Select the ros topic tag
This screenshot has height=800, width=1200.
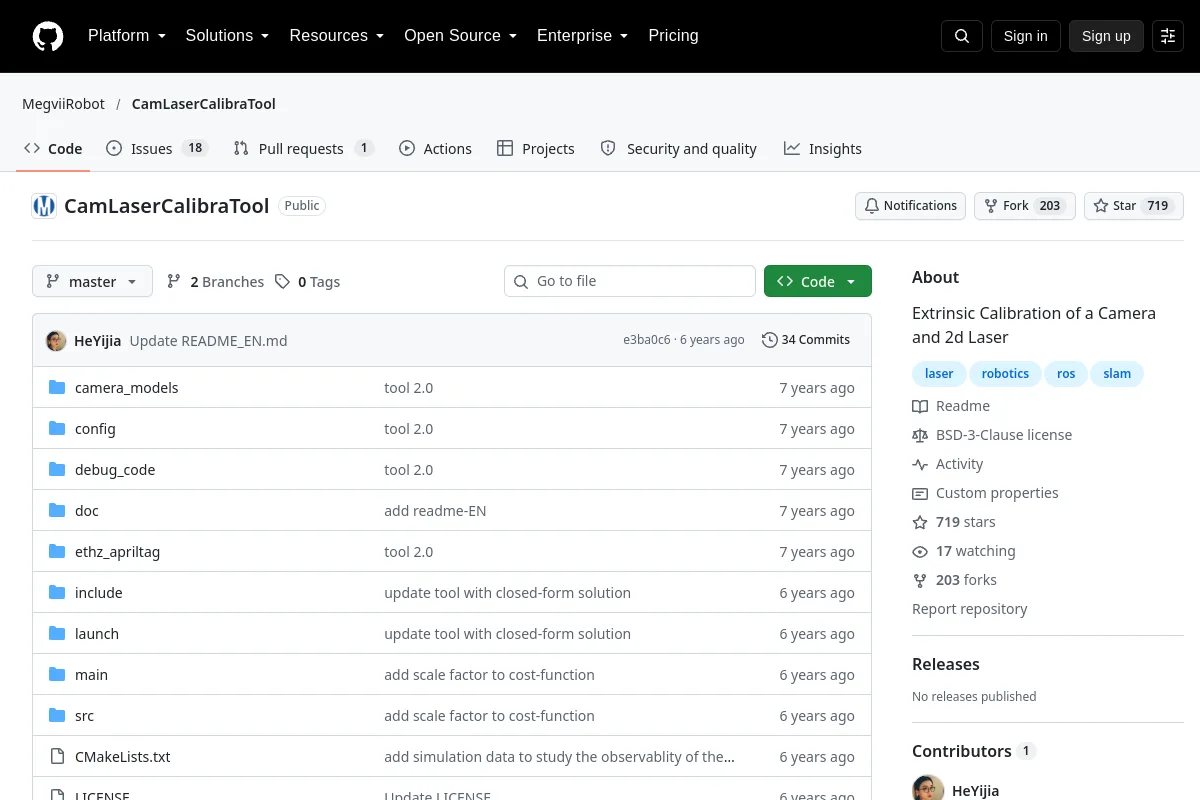pos(1066,374)
